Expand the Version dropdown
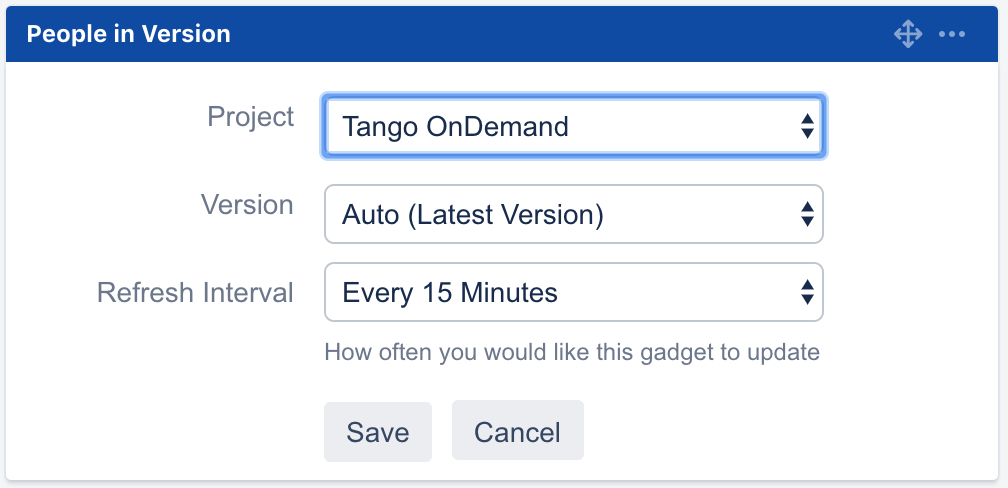Image resolution: width=1008 pixels, height=488 pixels. (x=573, y=214)
